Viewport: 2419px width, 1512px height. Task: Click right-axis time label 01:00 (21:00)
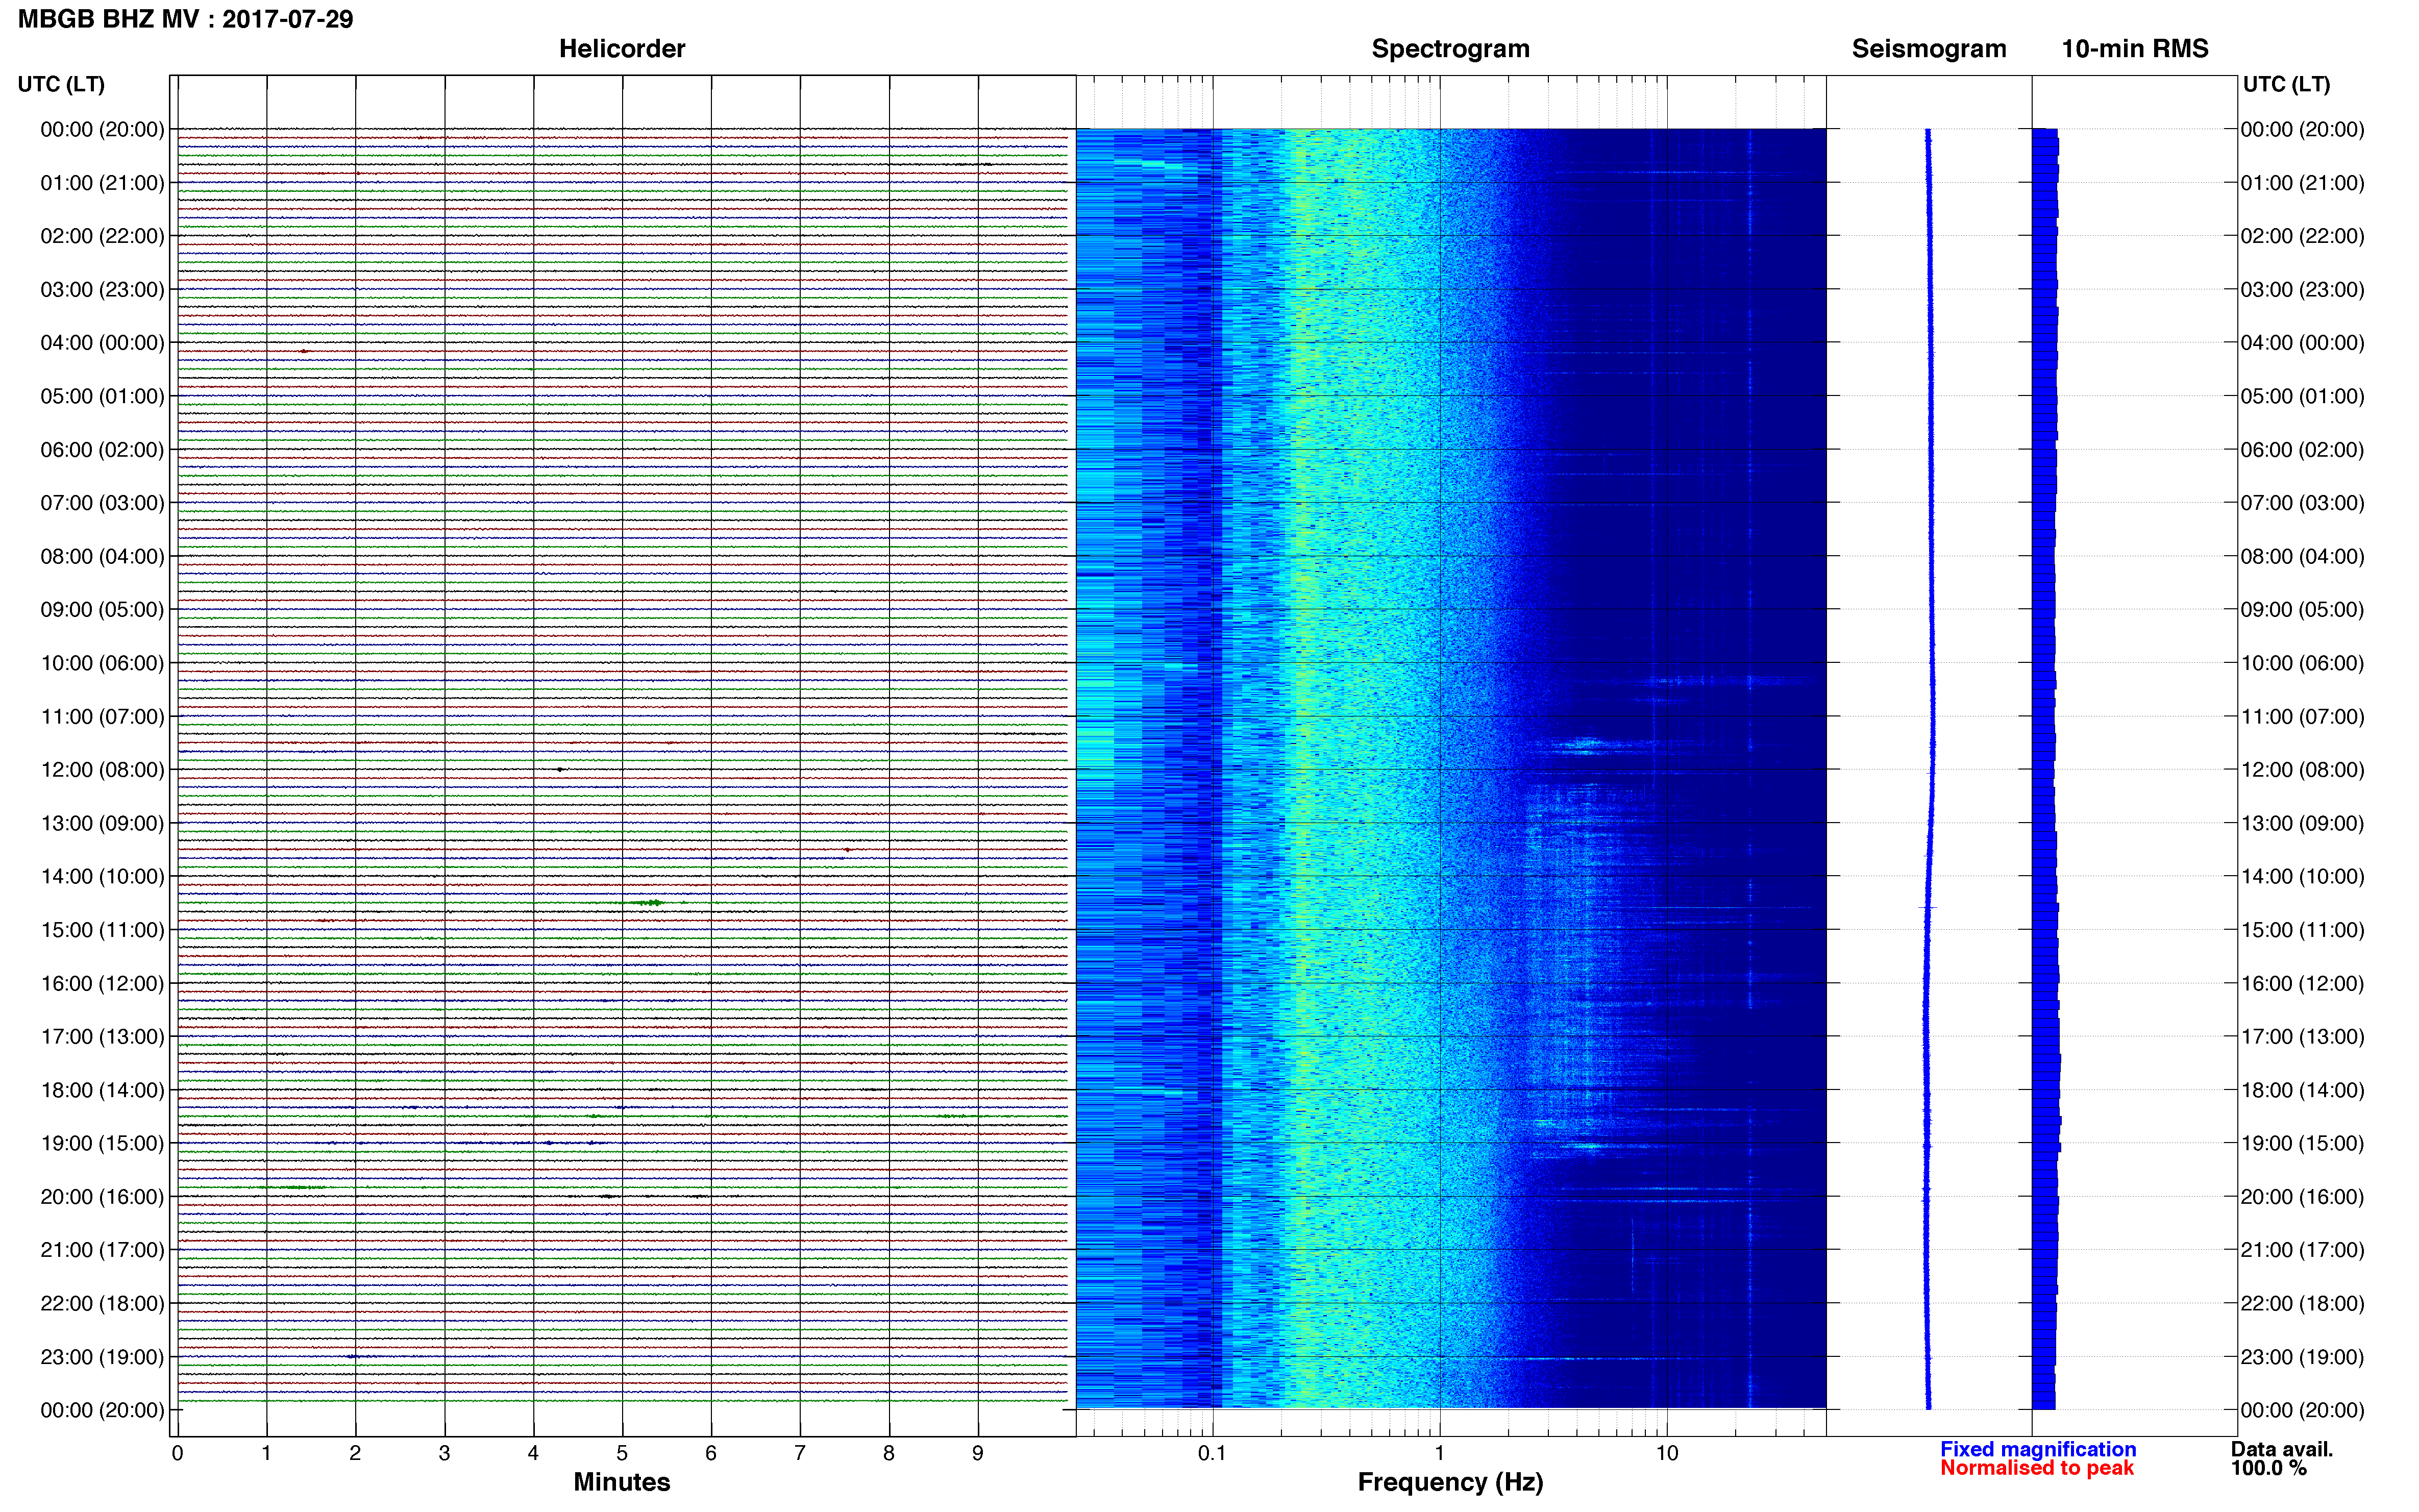tap(2302, 183)
